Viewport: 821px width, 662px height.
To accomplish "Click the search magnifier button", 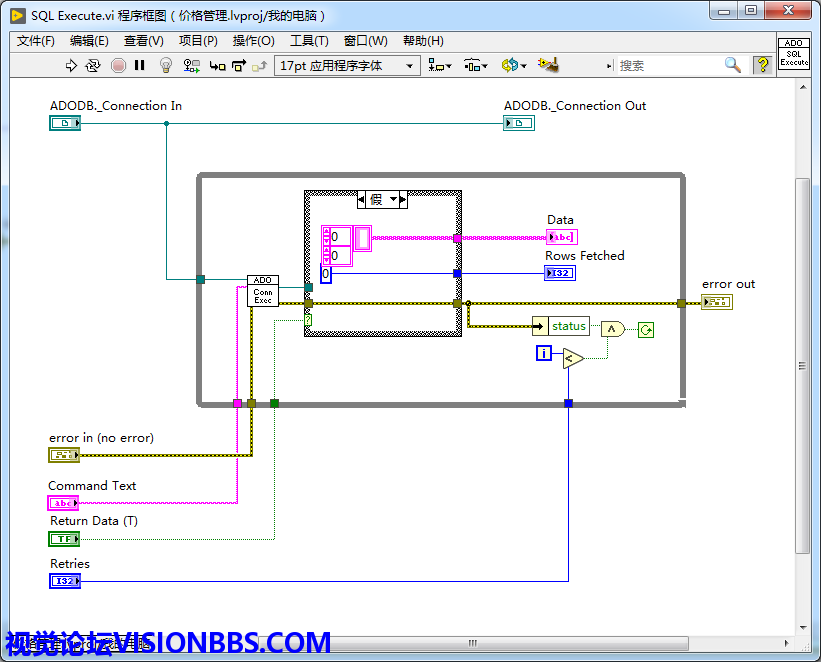I will 733,65.
